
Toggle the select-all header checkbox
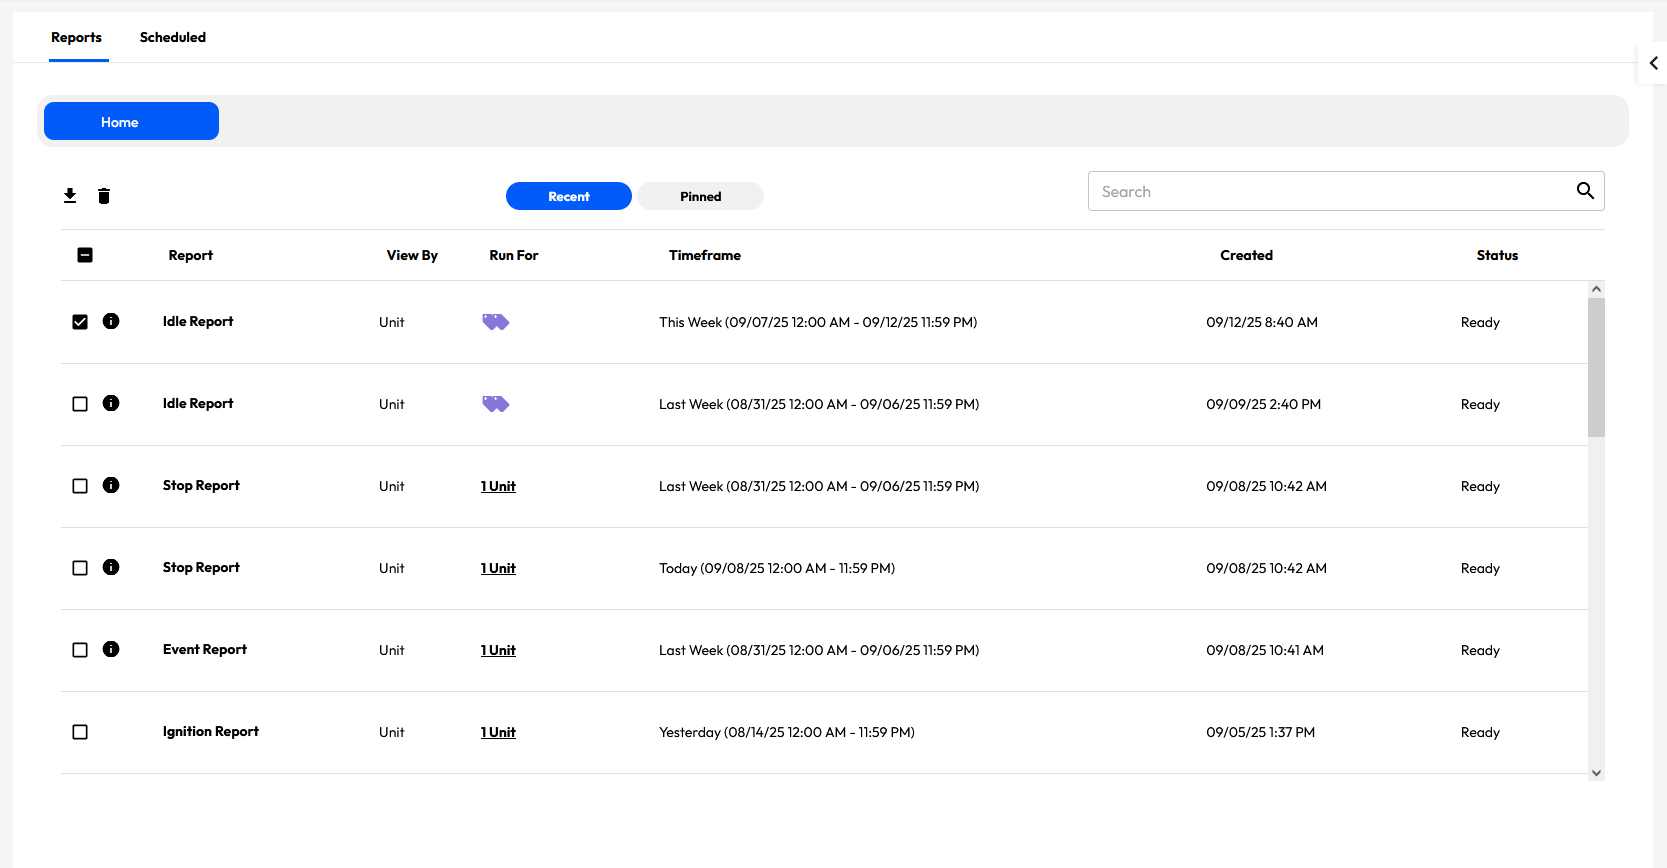(85, 255)
